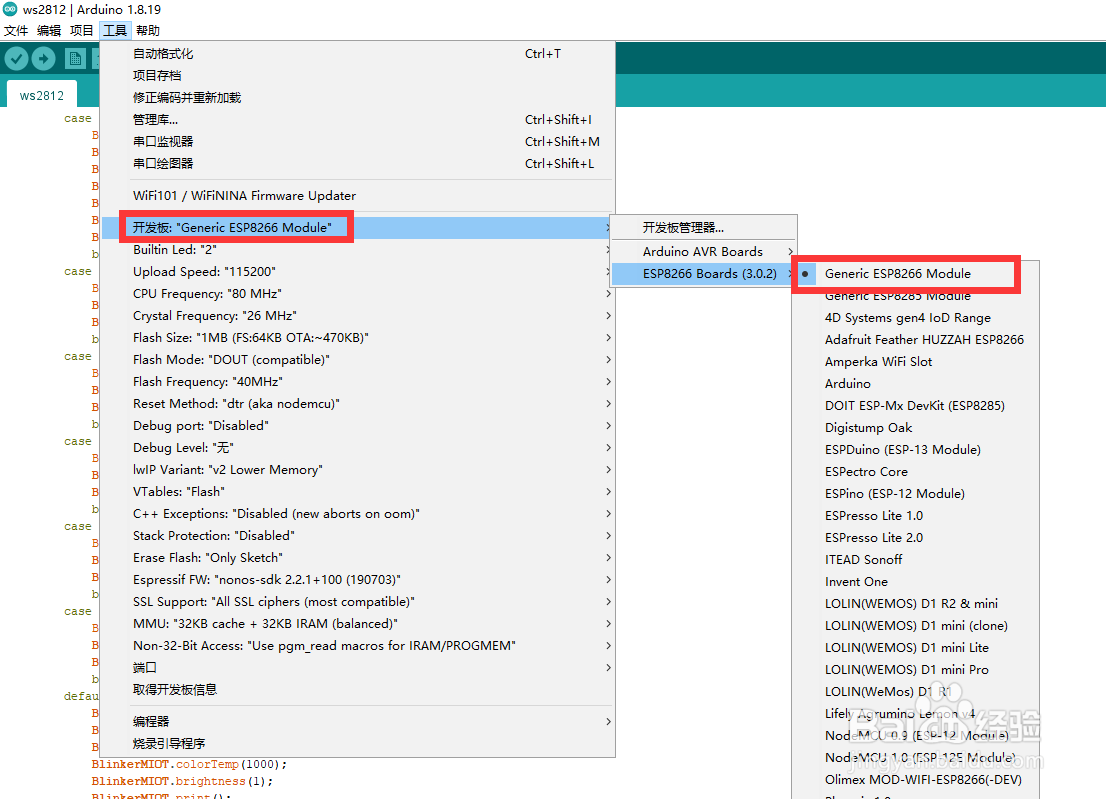
Task: Click the New sketch toolbar icon
Action: [75, 59]
